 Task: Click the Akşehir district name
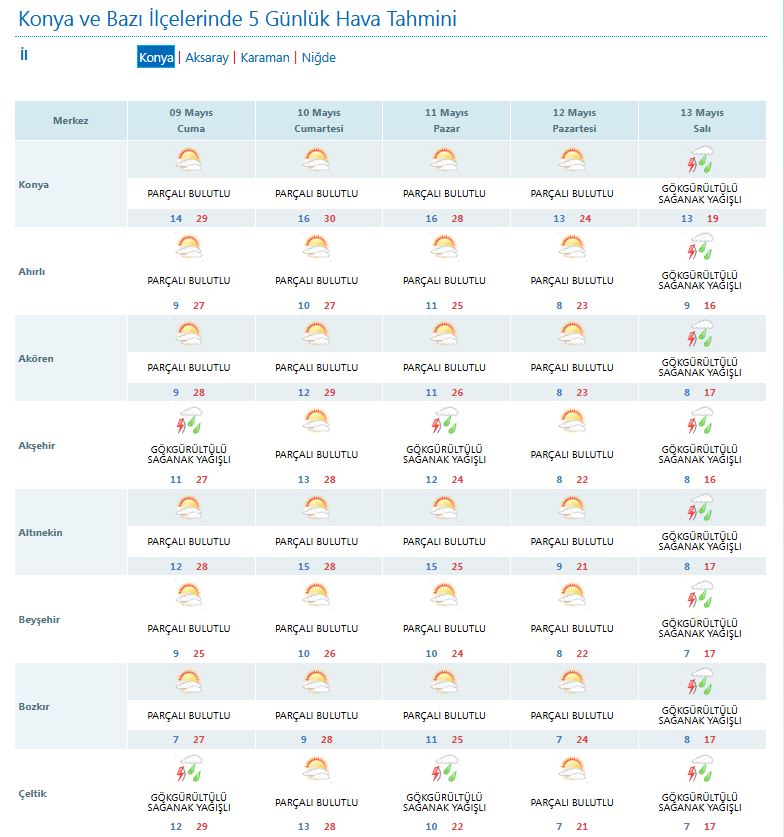point(37,445)
